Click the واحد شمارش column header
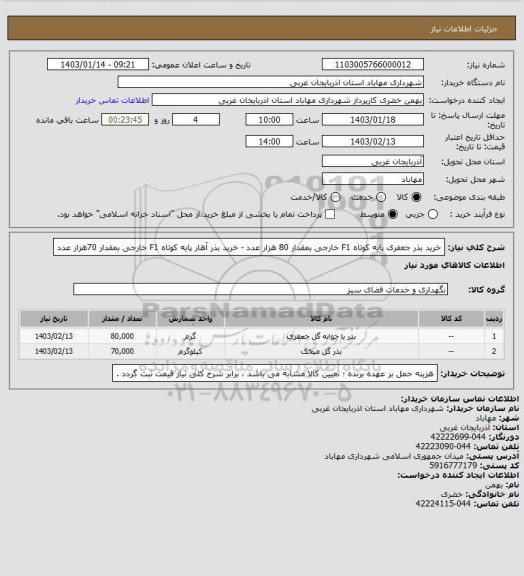524x576 pixels. pyautogui.click(x=191, y=319)
